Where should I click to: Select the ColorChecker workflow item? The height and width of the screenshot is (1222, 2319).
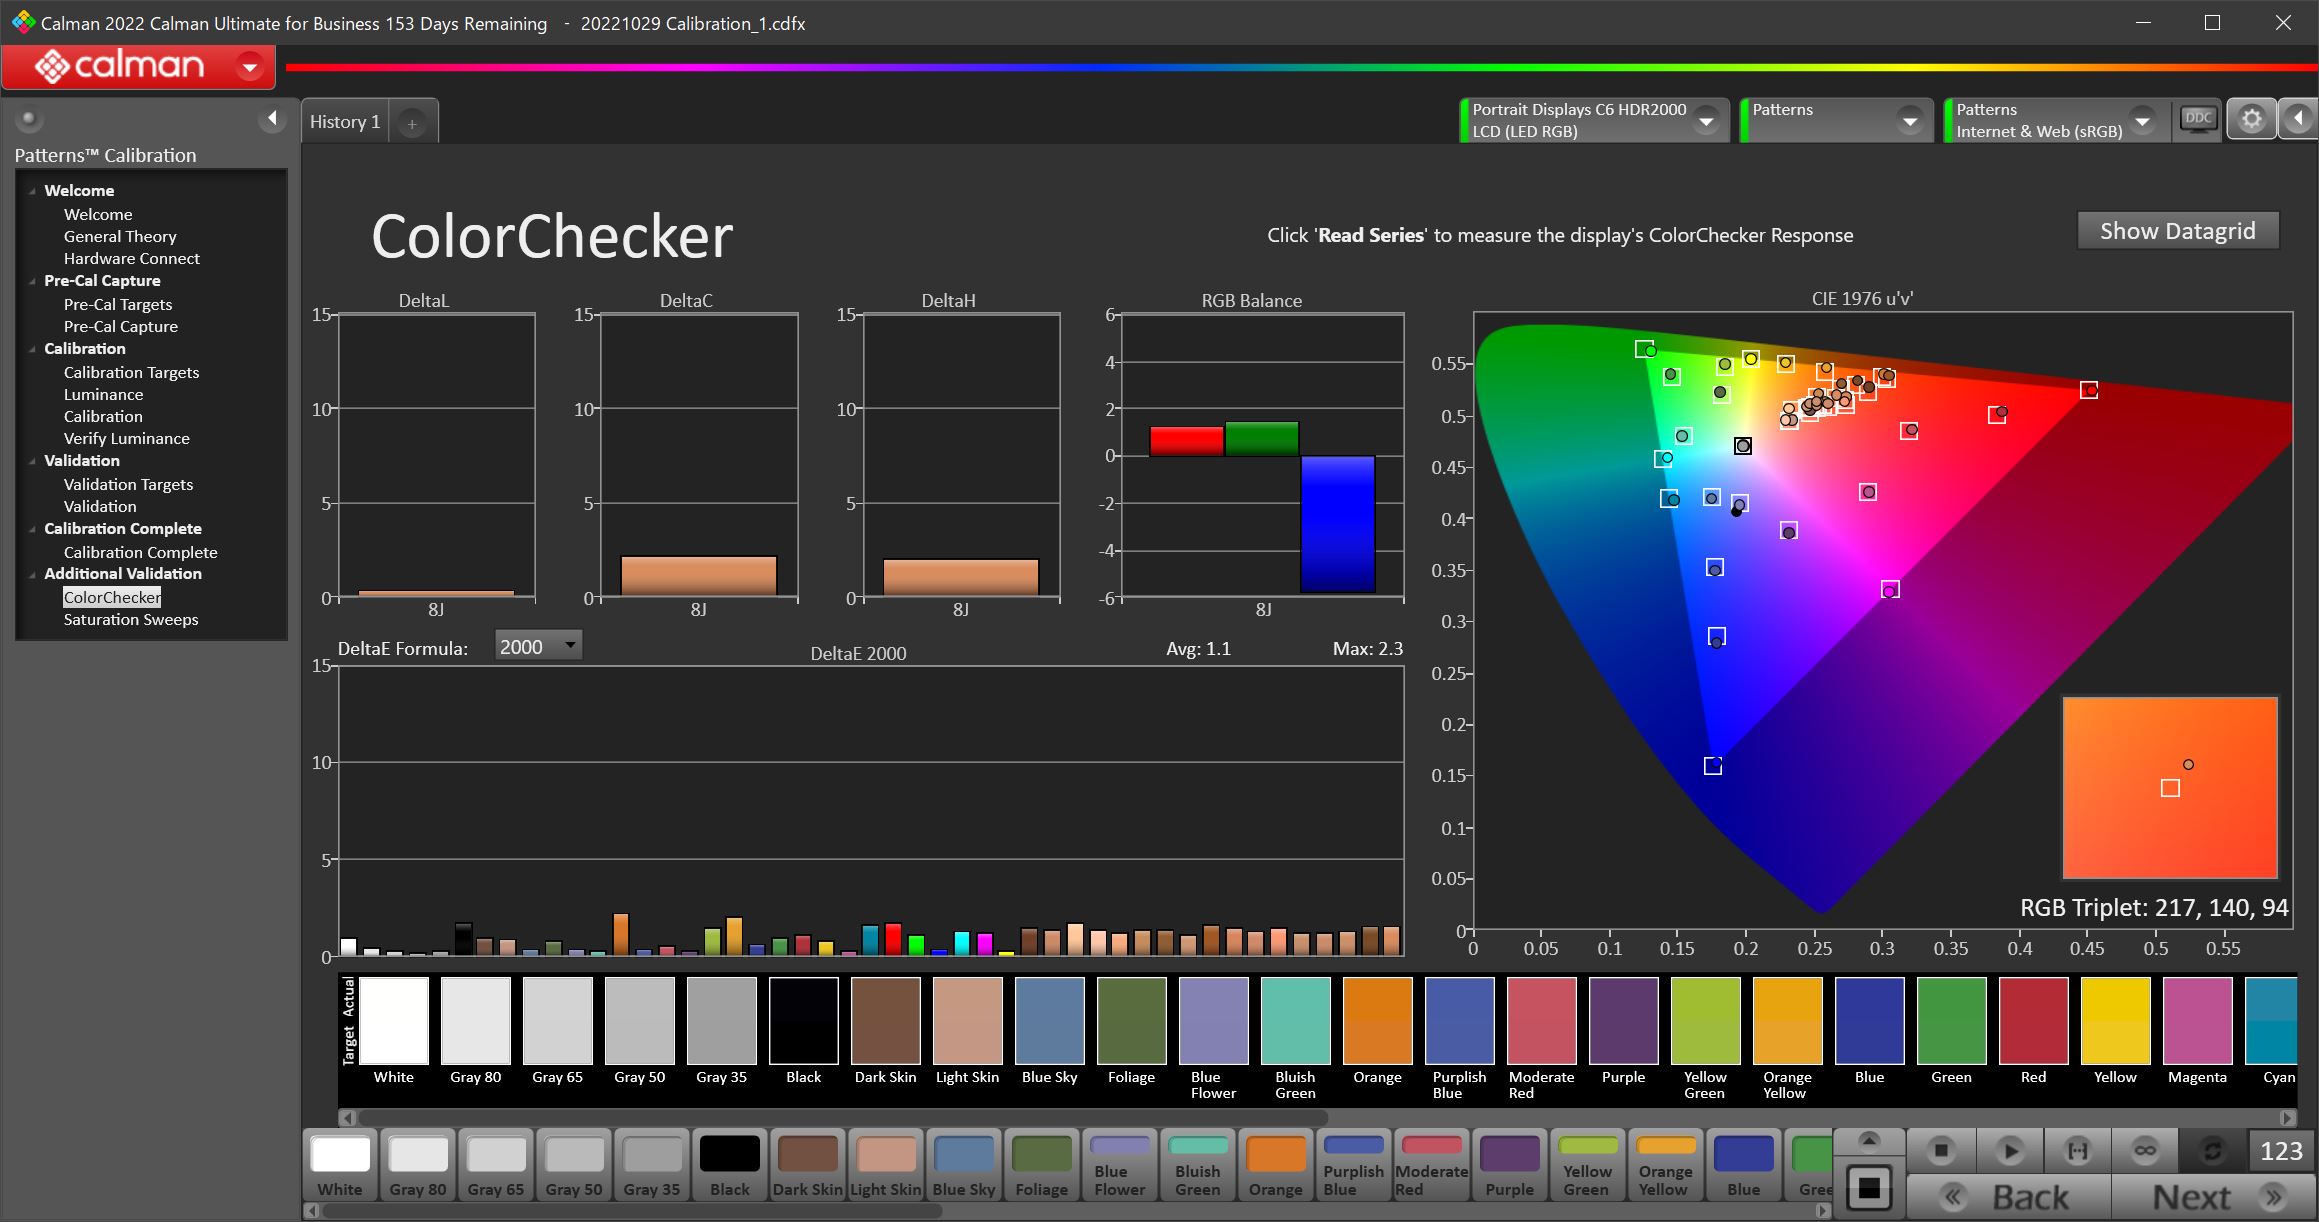(x=112, y=598)
